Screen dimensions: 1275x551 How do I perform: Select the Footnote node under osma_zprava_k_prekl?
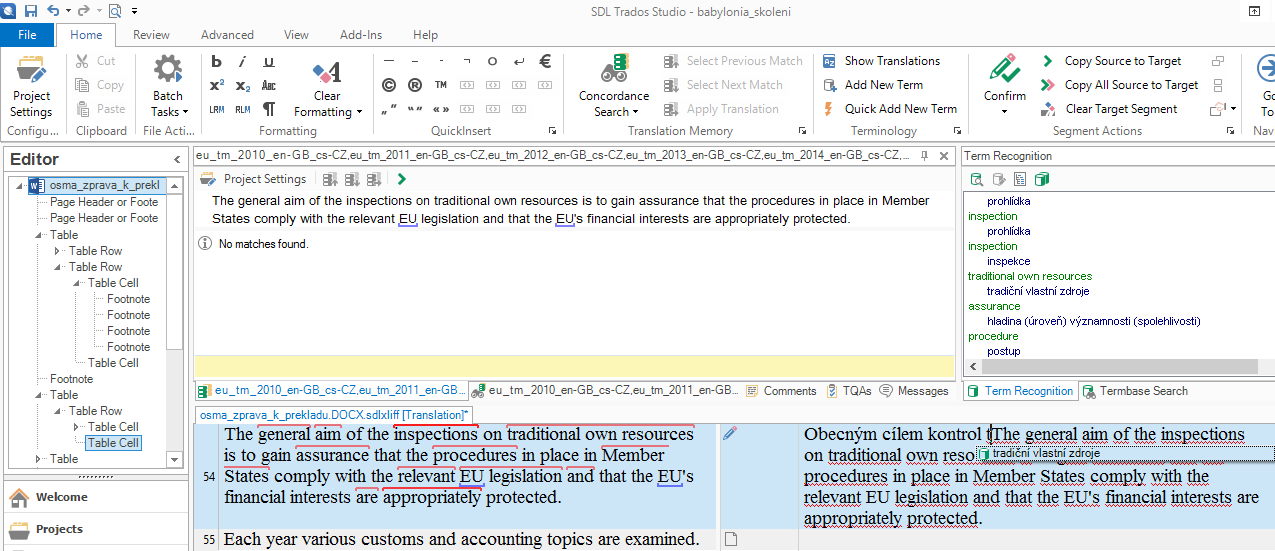72,379
